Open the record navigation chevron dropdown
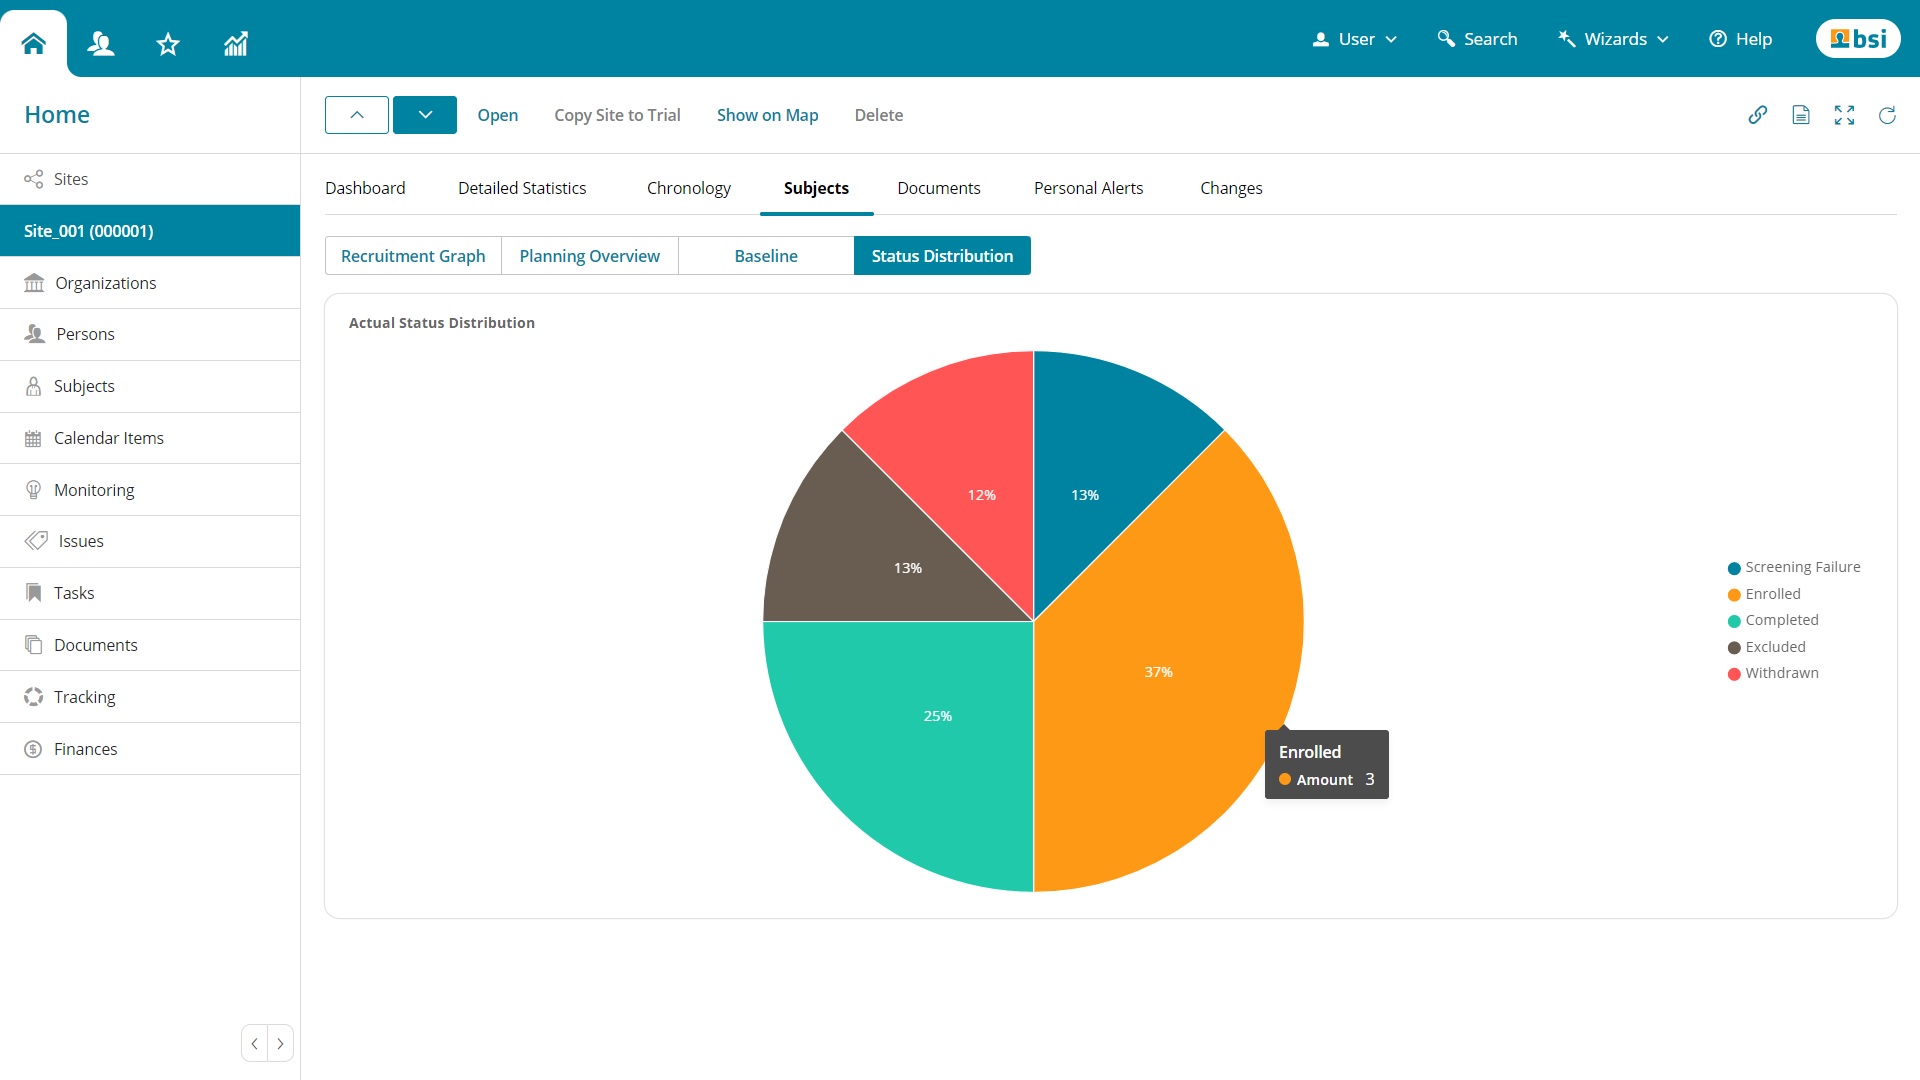Screen dimensions: 1920x1080 [x=424, y=114]
